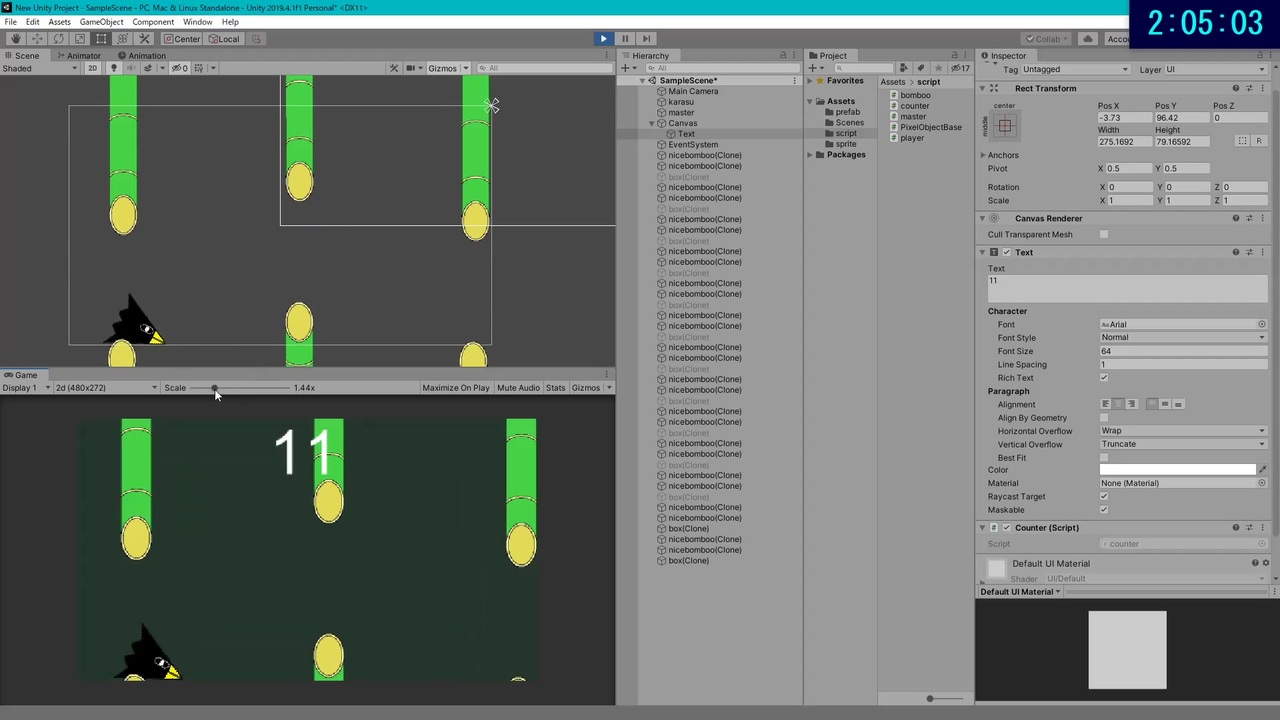Open Vertical Overflow dropdown
The height and width of the screenshot is (720, 1280).
coord(1182,444)
